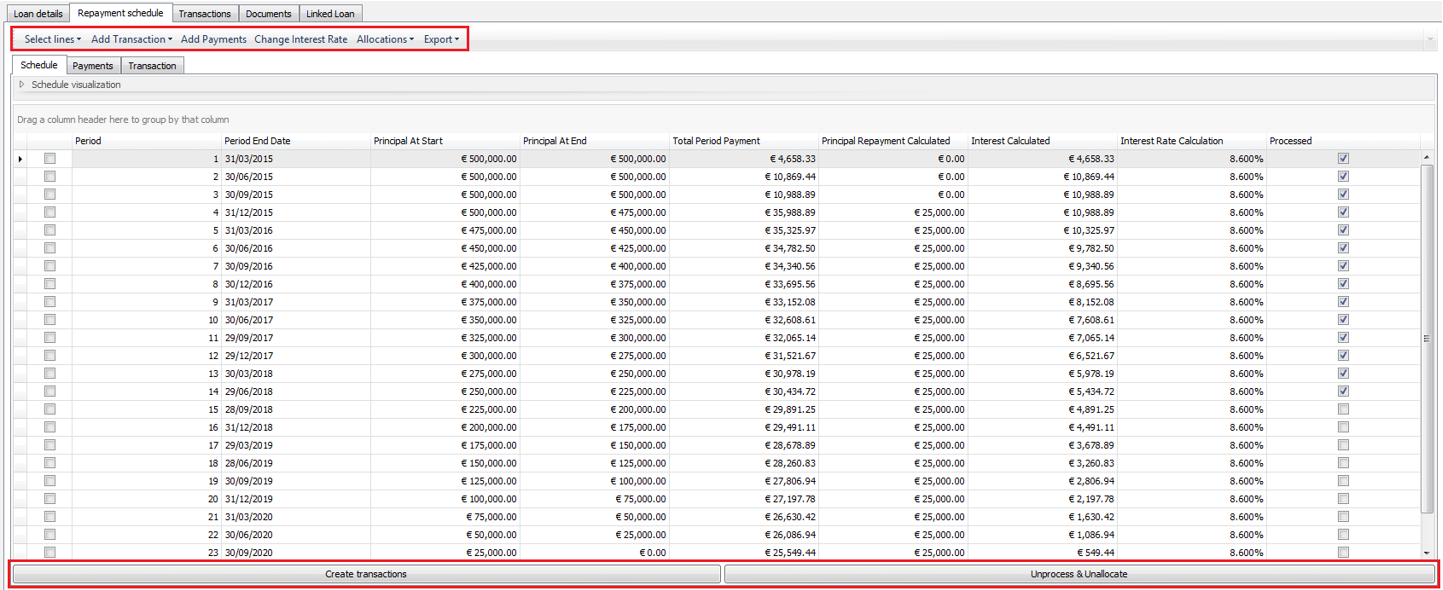Tick the selection checkbox for period 1
This screenshot has width=1443, height=590.
point(50,159)
